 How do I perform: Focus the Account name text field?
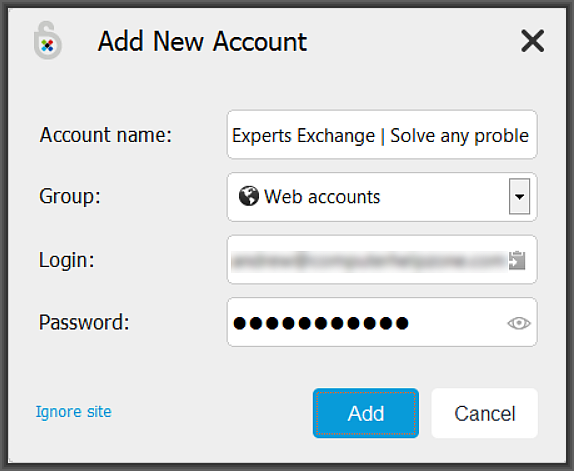click(x=382, y=135)
